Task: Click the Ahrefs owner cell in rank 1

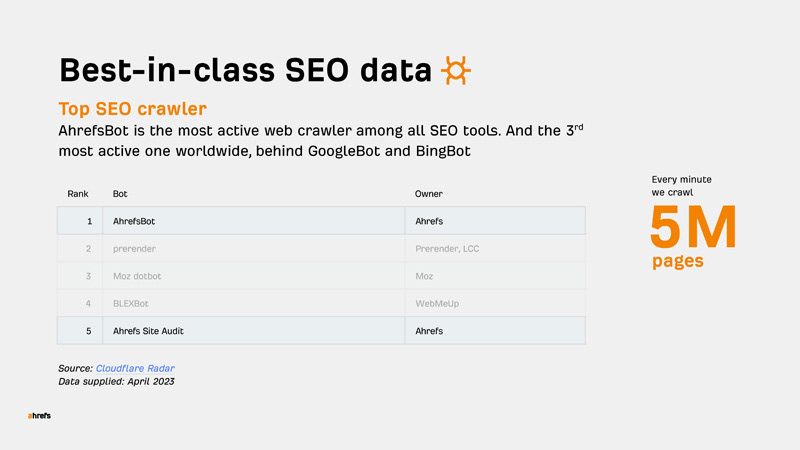Action: [x=429, y=221]
